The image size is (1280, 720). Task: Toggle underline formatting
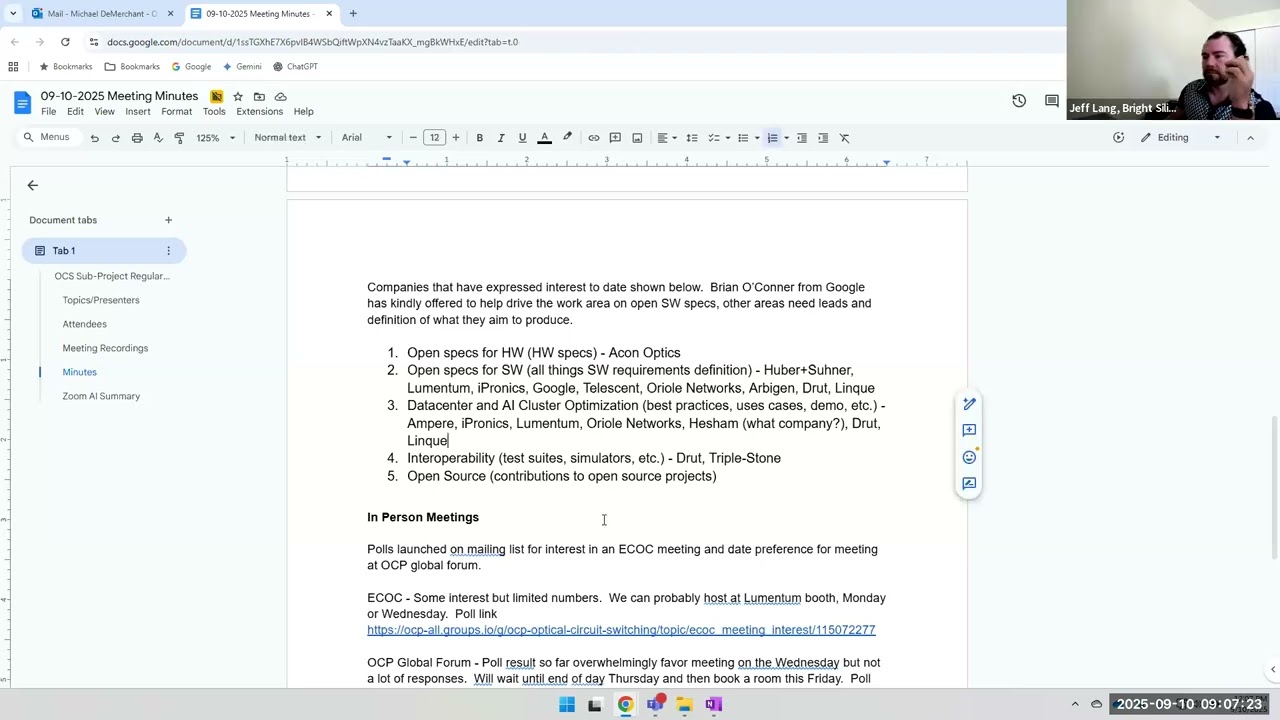[x=522, y=138]
